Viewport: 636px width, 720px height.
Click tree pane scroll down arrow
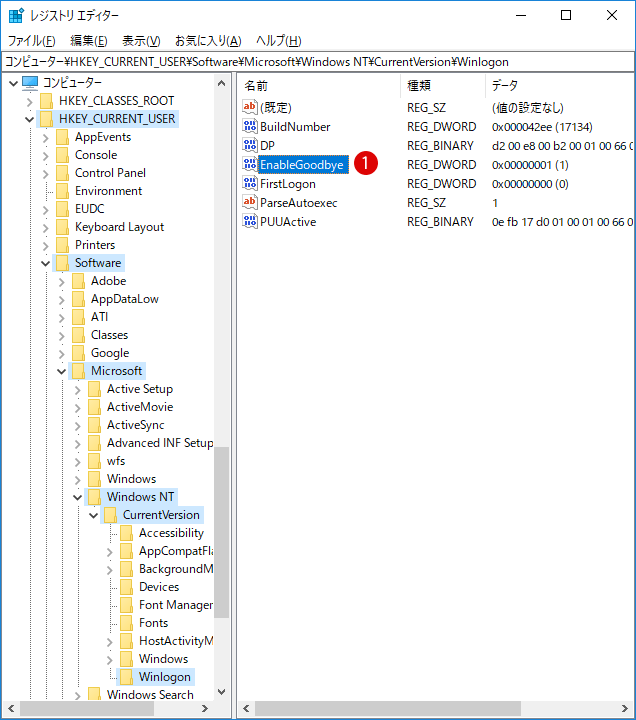point(221,692)
